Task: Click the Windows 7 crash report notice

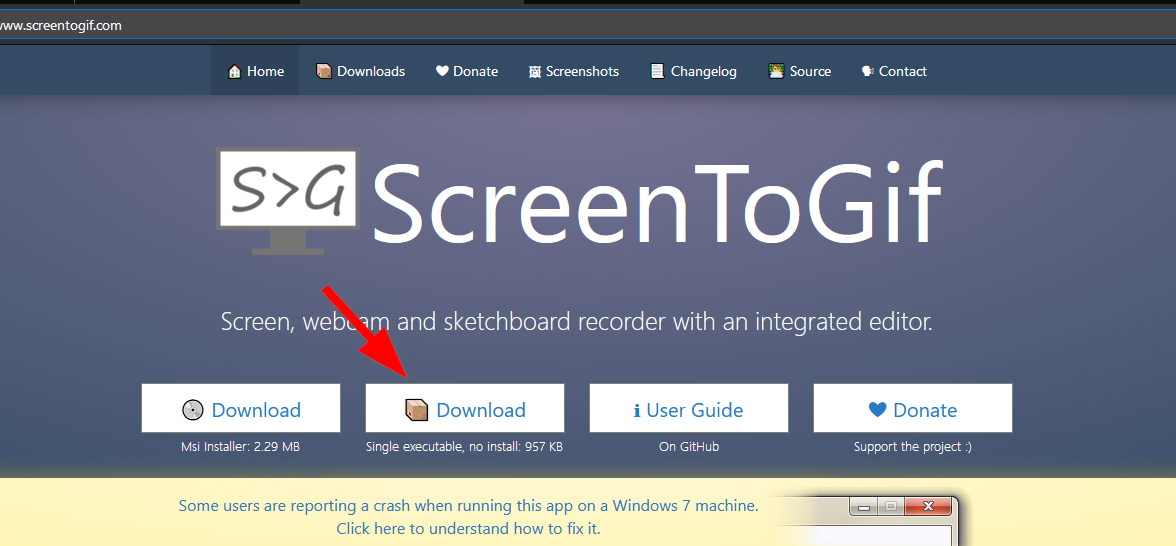Action: pyautogui.click(x=469, y=506)
